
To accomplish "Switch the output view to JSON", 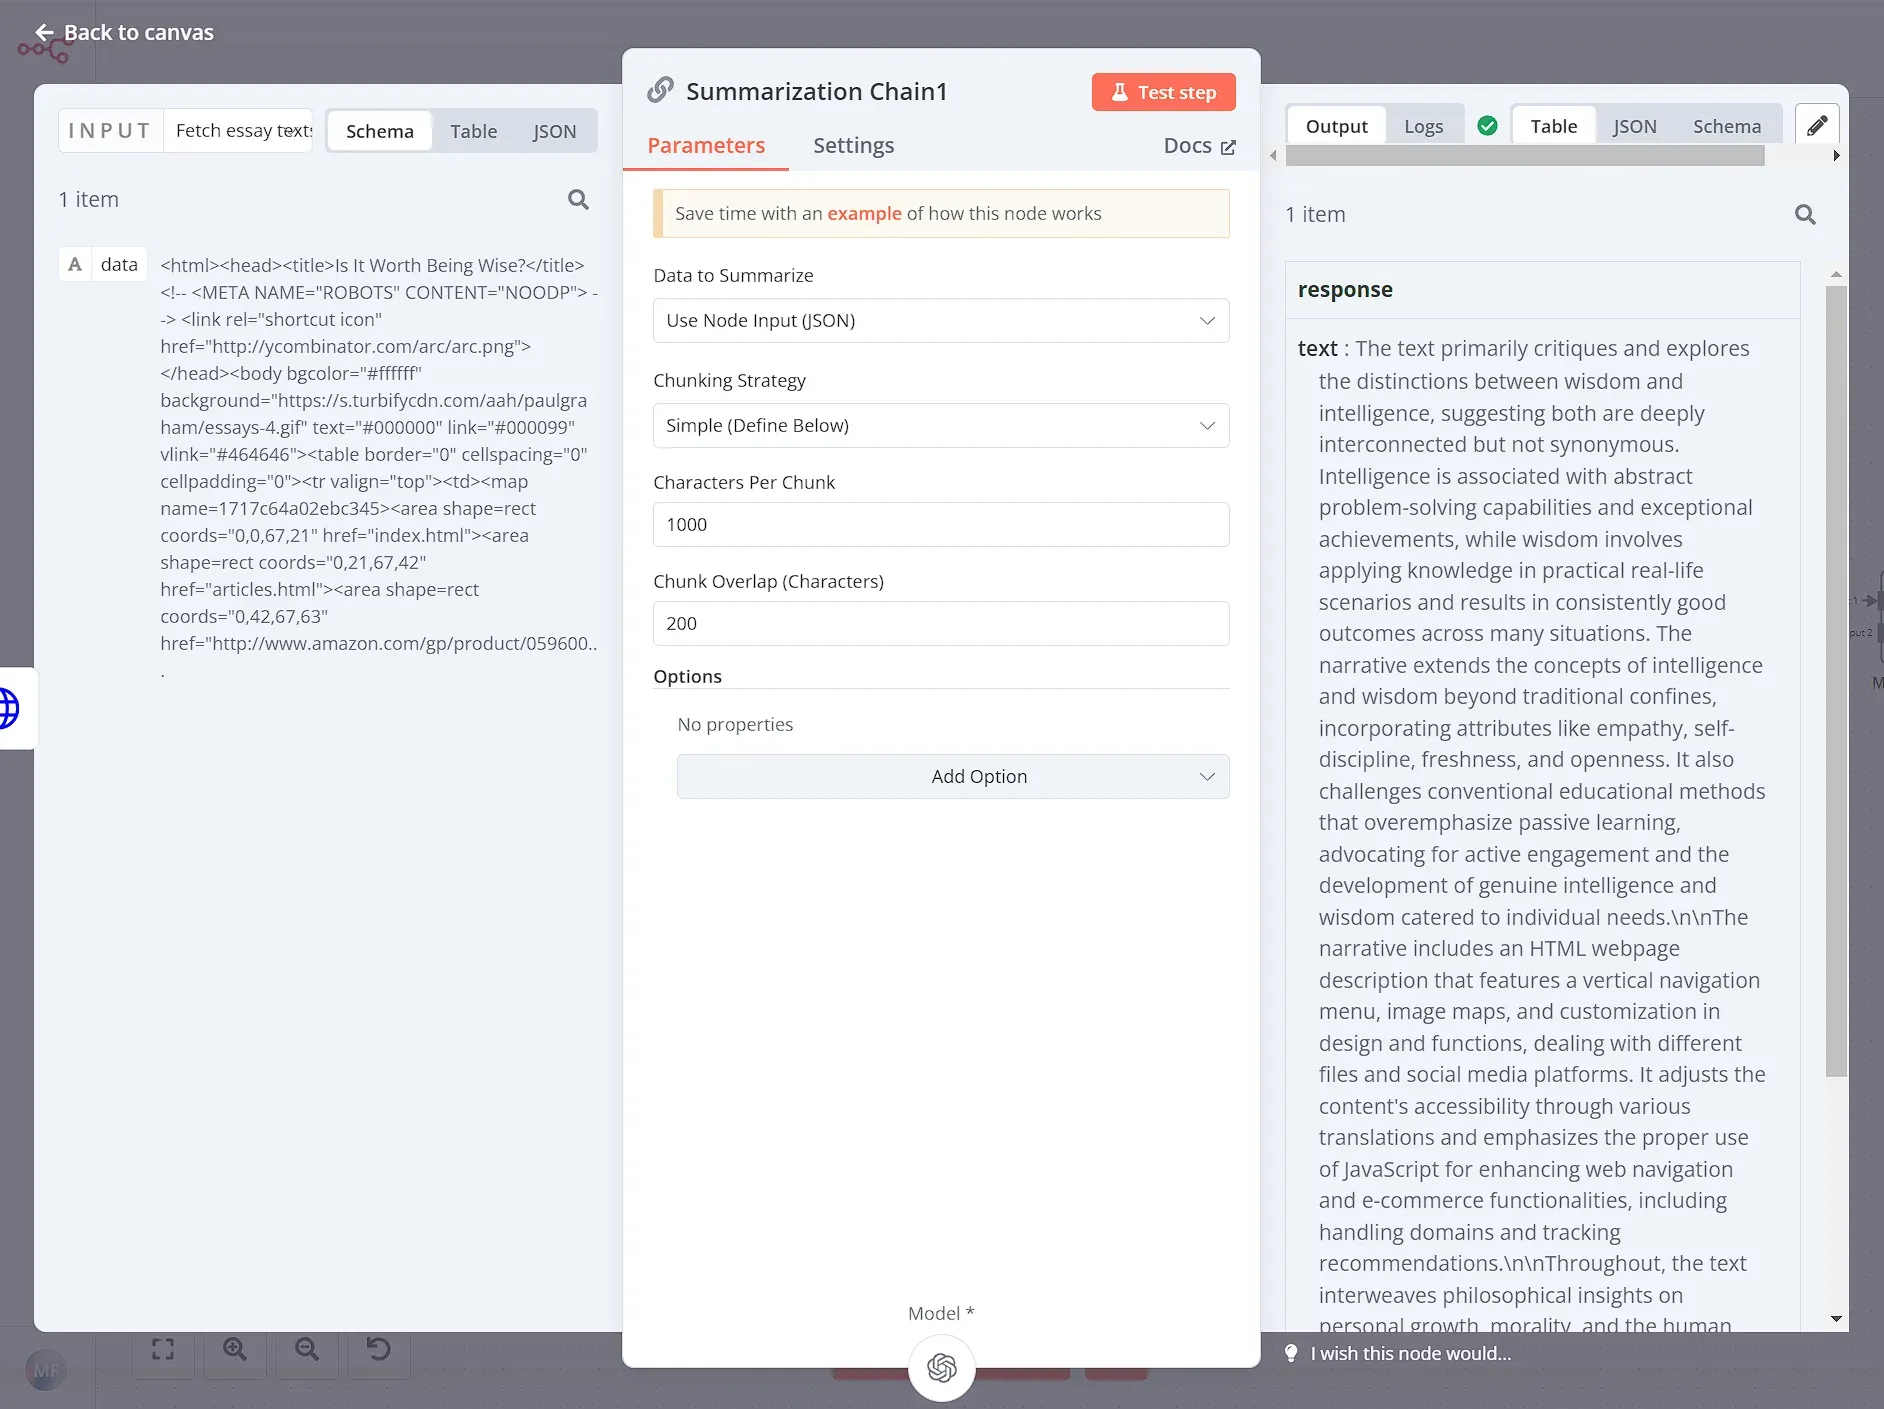I will click(x=1633, y=125).
